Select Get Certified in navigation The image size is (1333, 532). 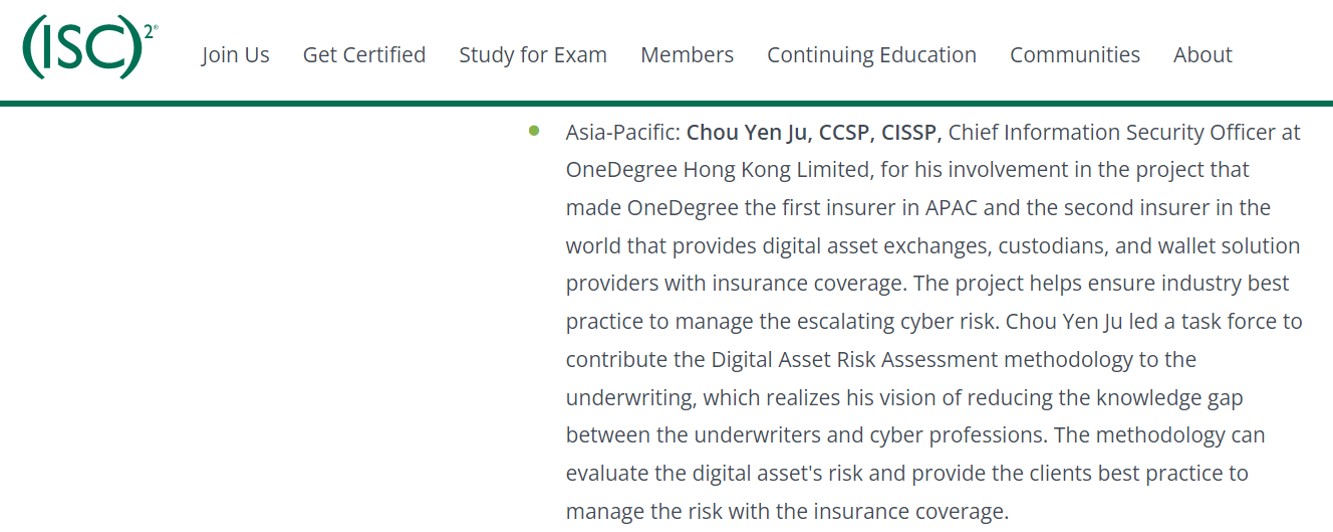364,55
